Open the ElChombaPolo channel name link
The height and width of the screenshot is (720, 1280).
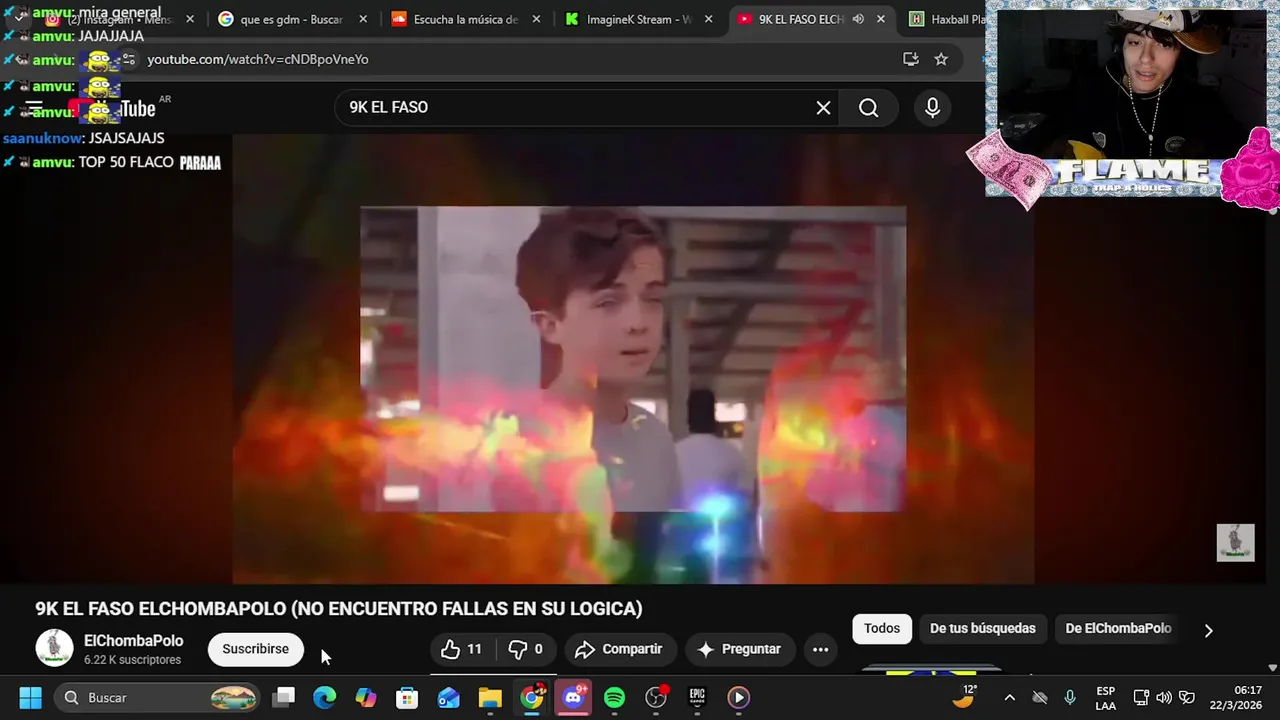click(x=133, y=641)
